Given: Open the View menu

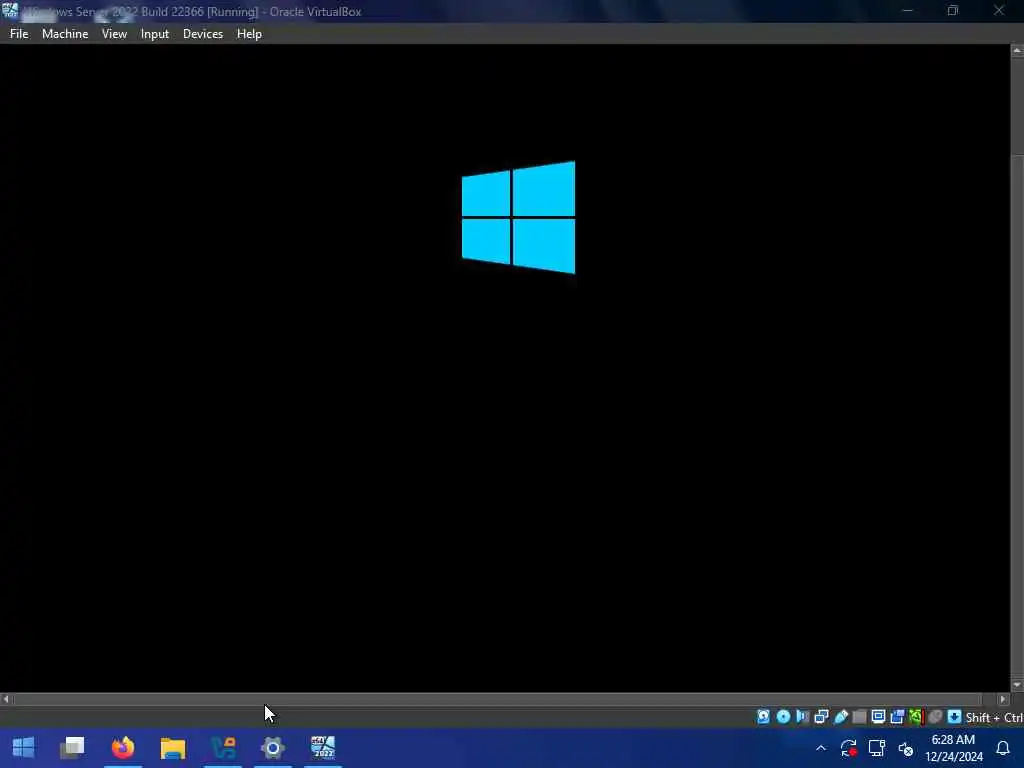Looking at the screenshot, I should click(x=114, y=34).
